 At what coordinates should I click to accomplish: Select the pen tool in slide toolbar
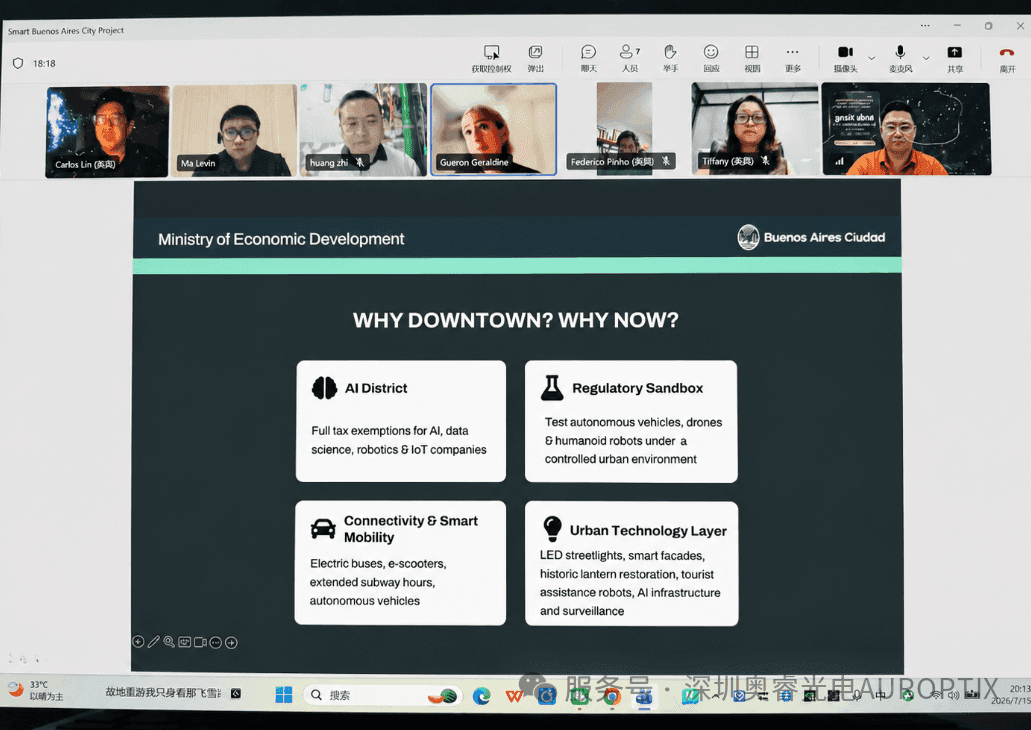(153, 642)
